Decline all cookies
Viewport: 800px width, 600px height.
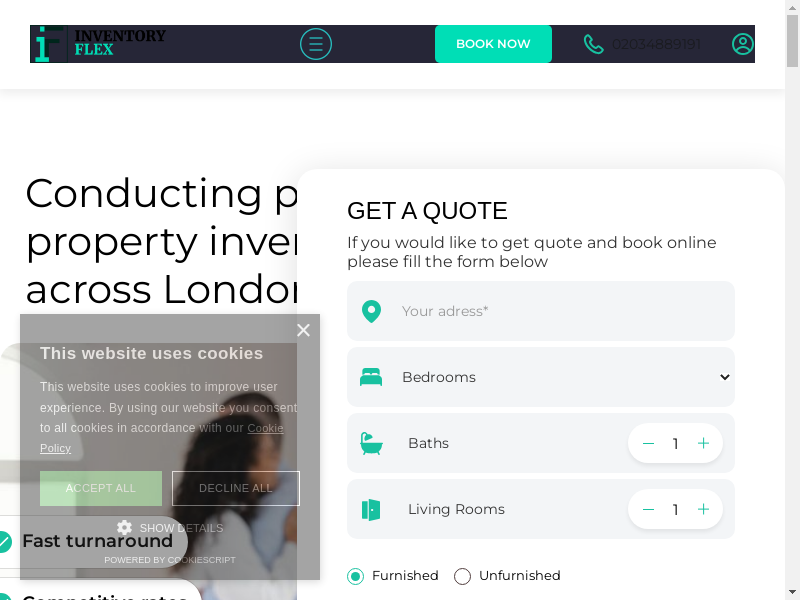pos(236,488)
